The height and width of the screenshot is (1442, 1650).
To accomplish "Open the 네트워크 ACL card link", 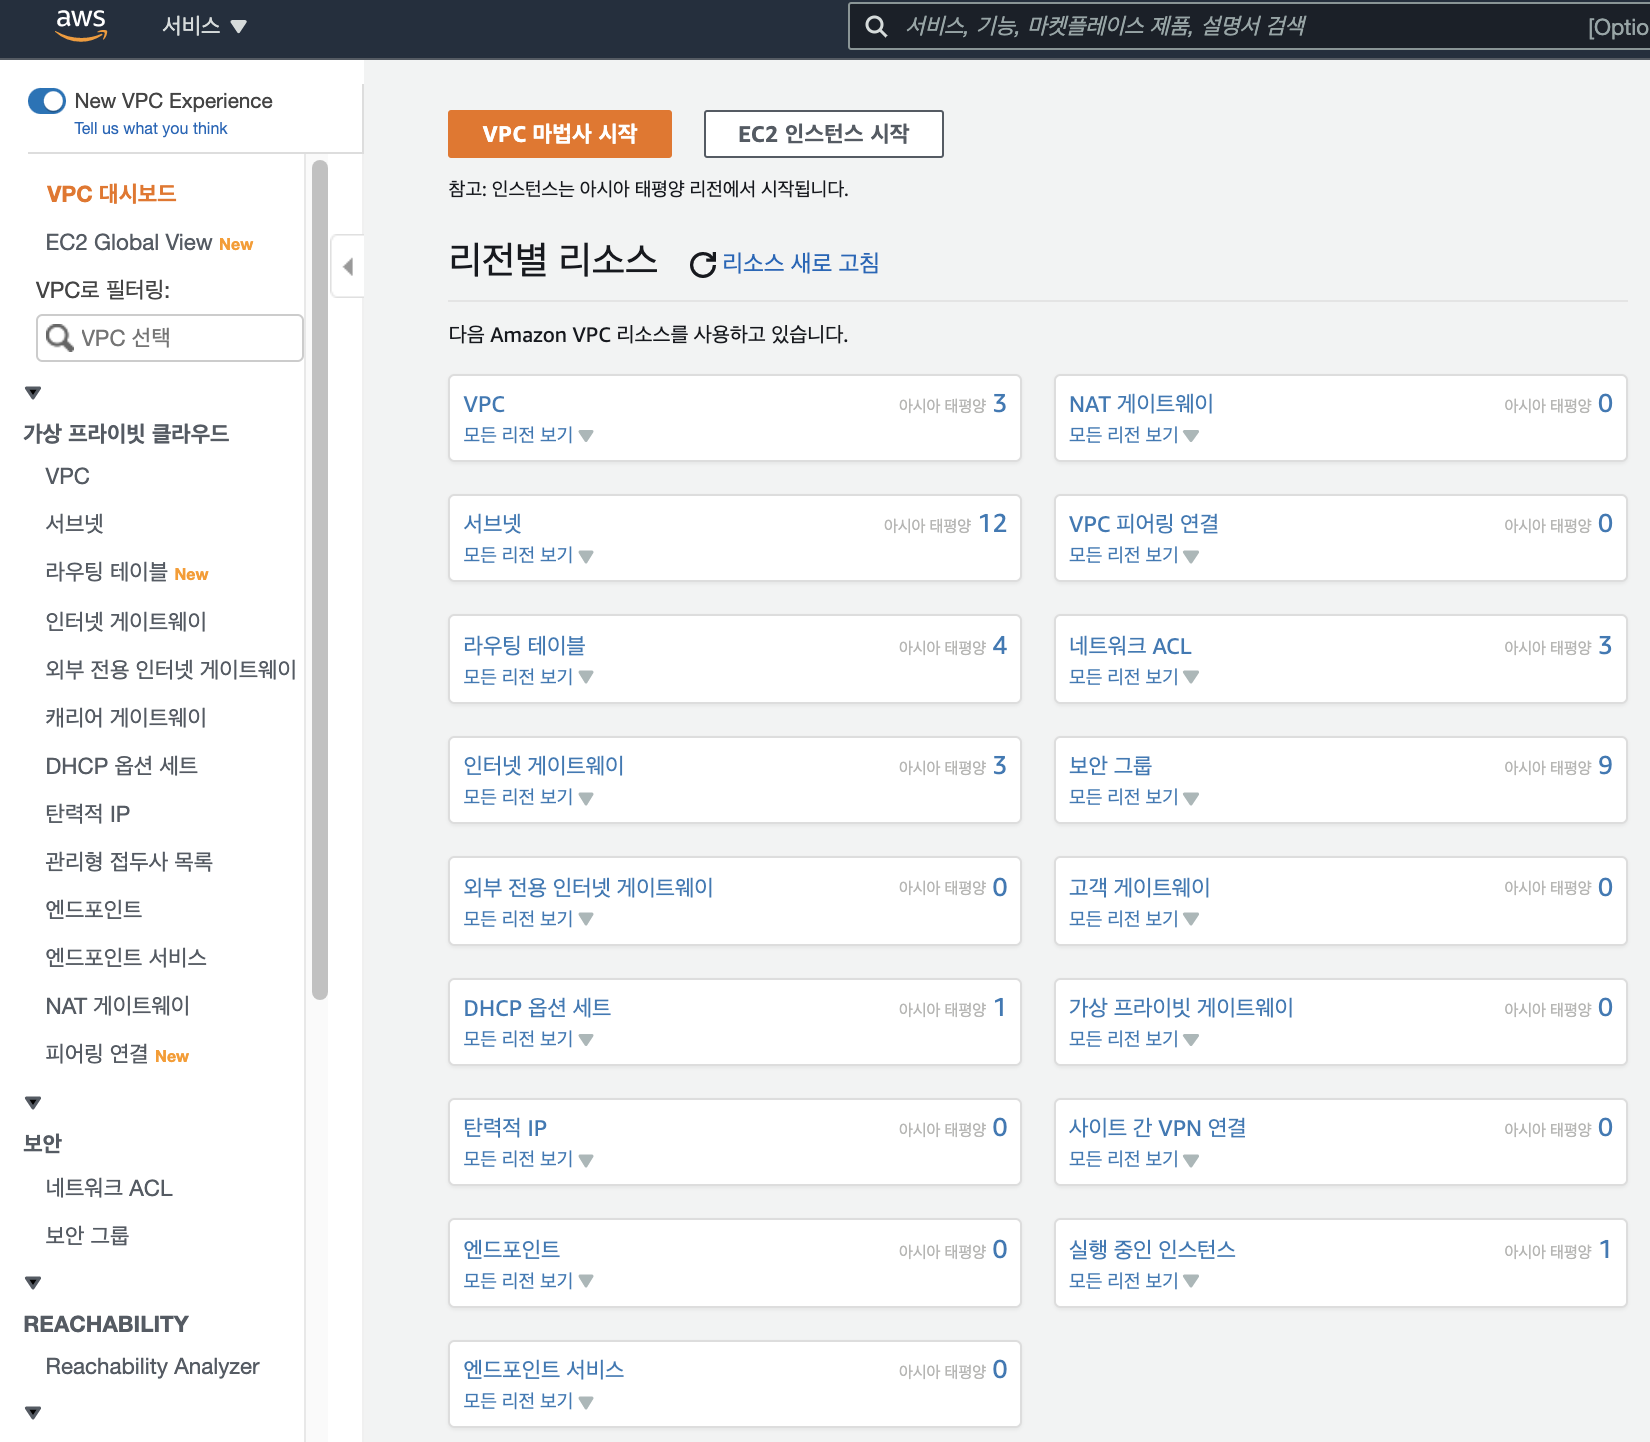I will [1130, 646].
